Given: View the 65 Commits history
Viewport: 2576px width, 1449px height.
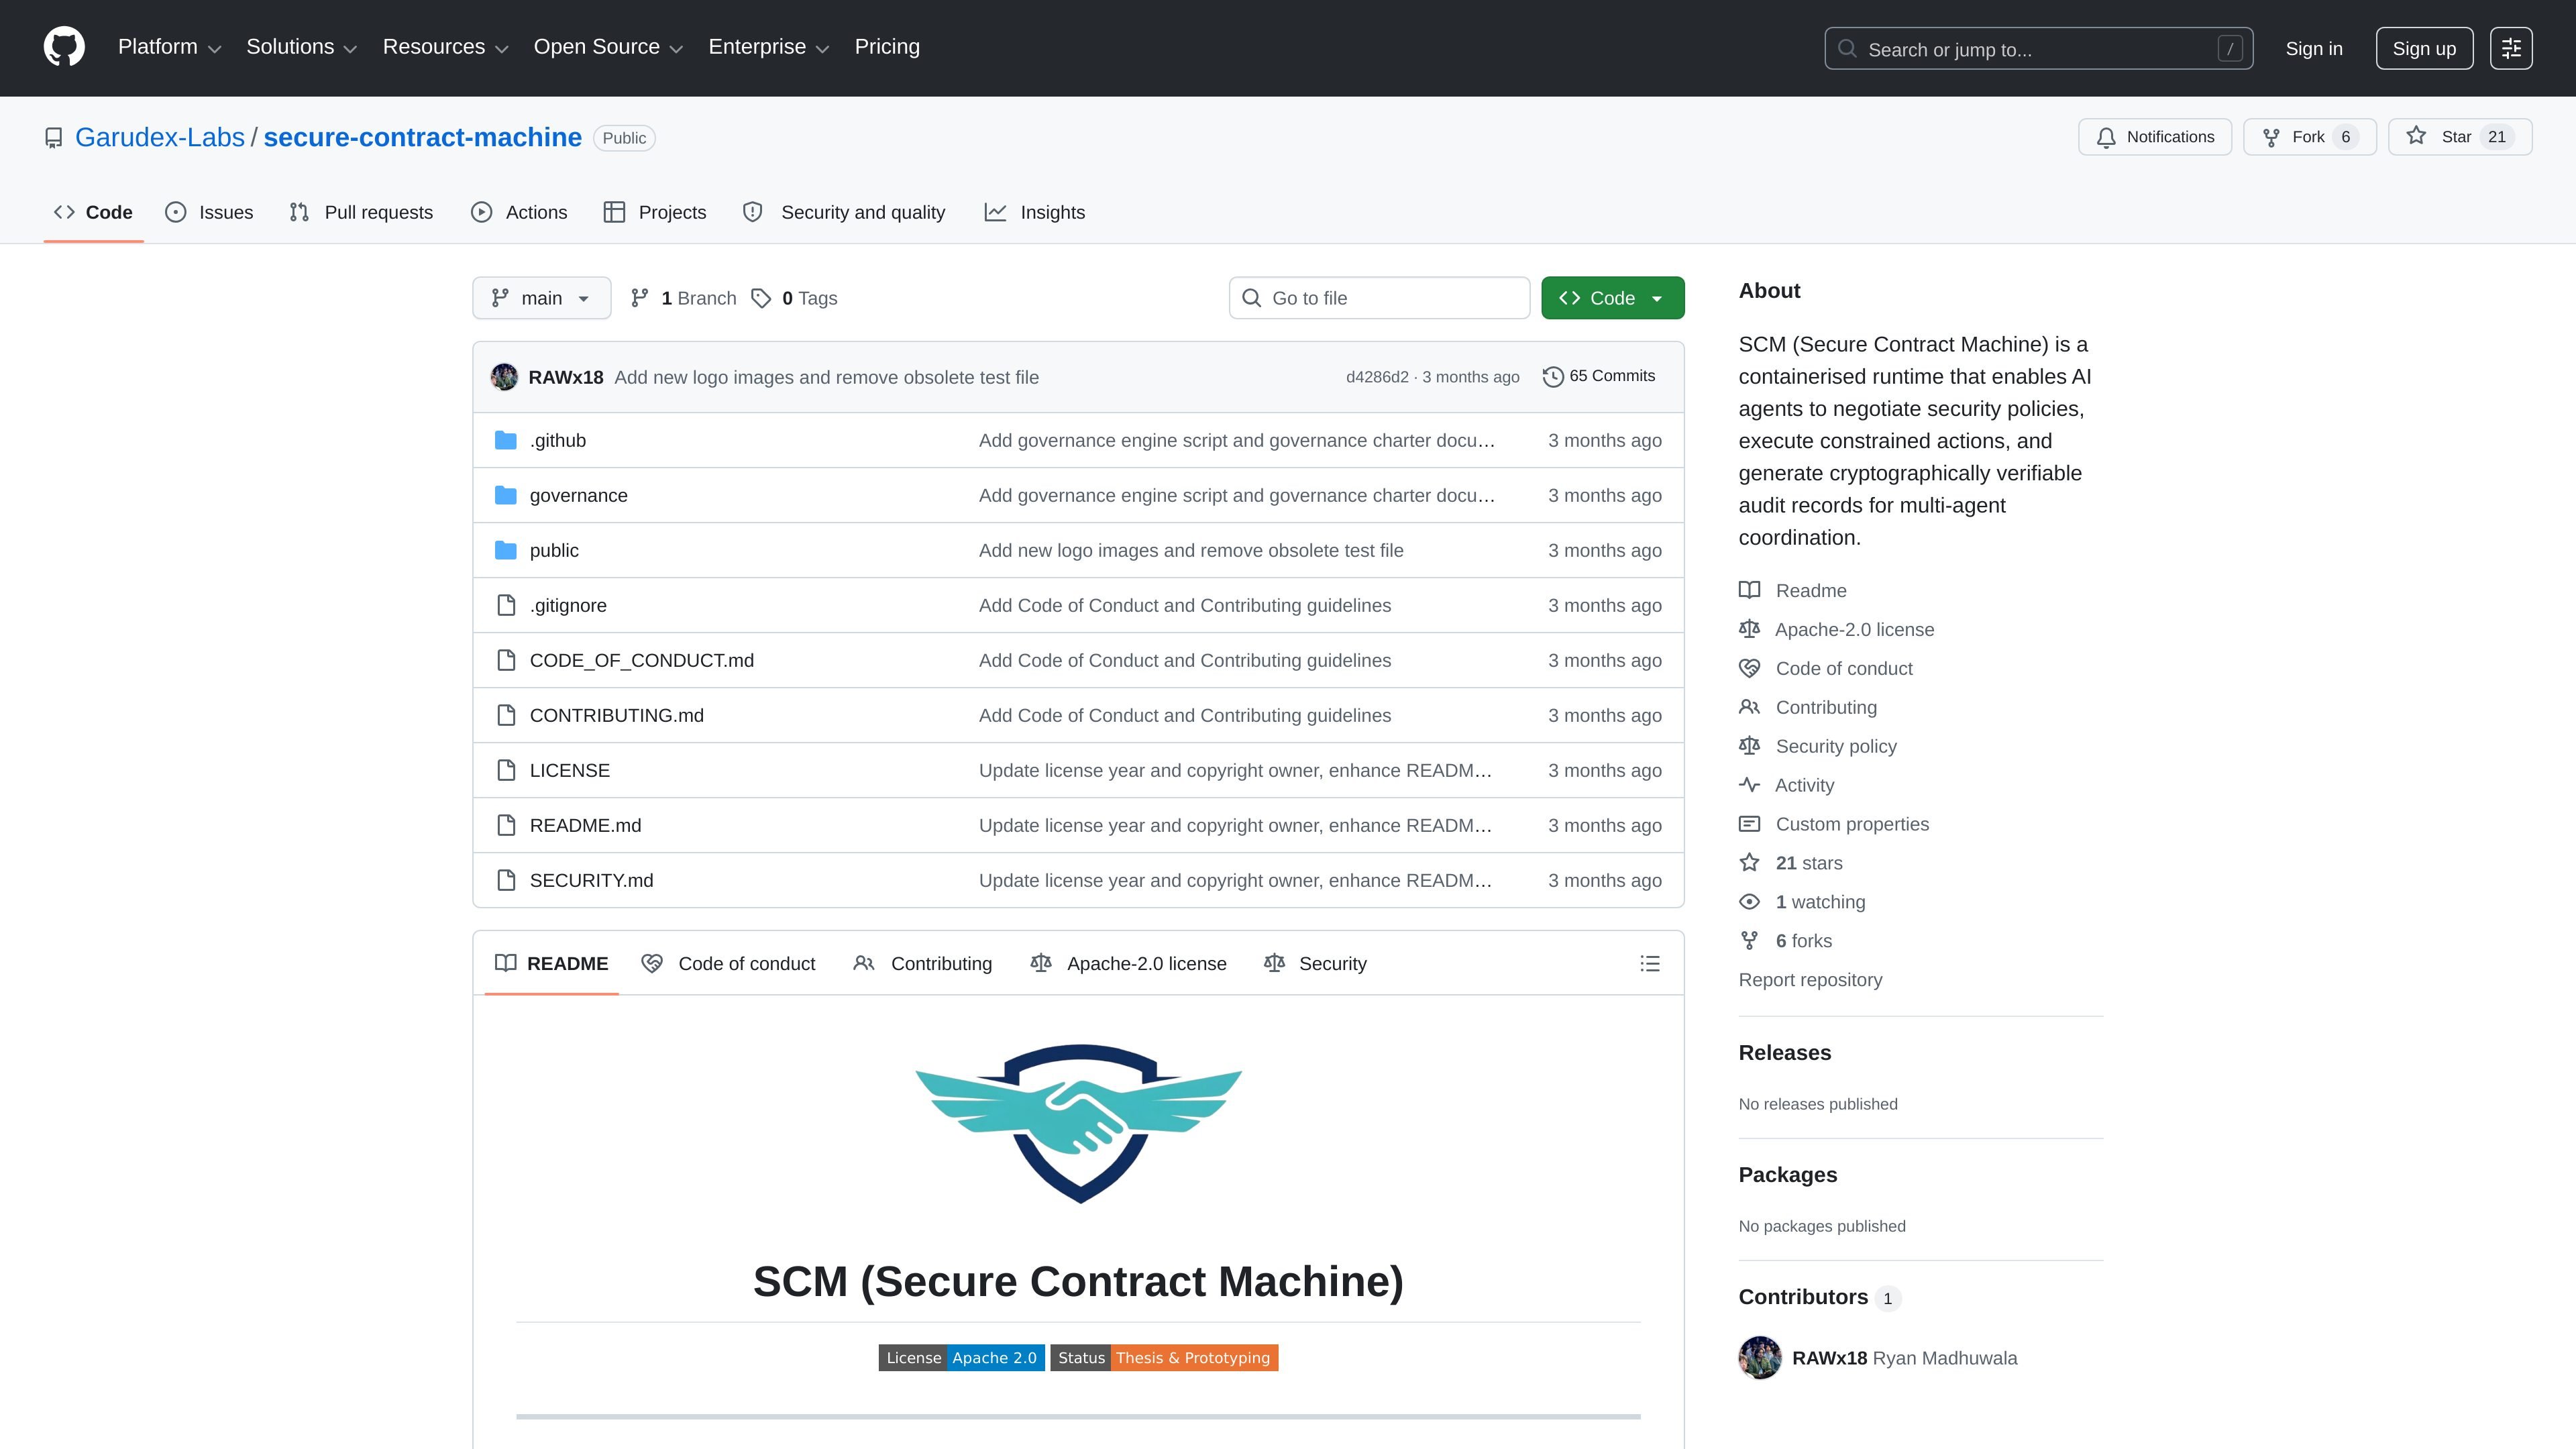Looking at the screenshot, I should [x=1599, y=376].
